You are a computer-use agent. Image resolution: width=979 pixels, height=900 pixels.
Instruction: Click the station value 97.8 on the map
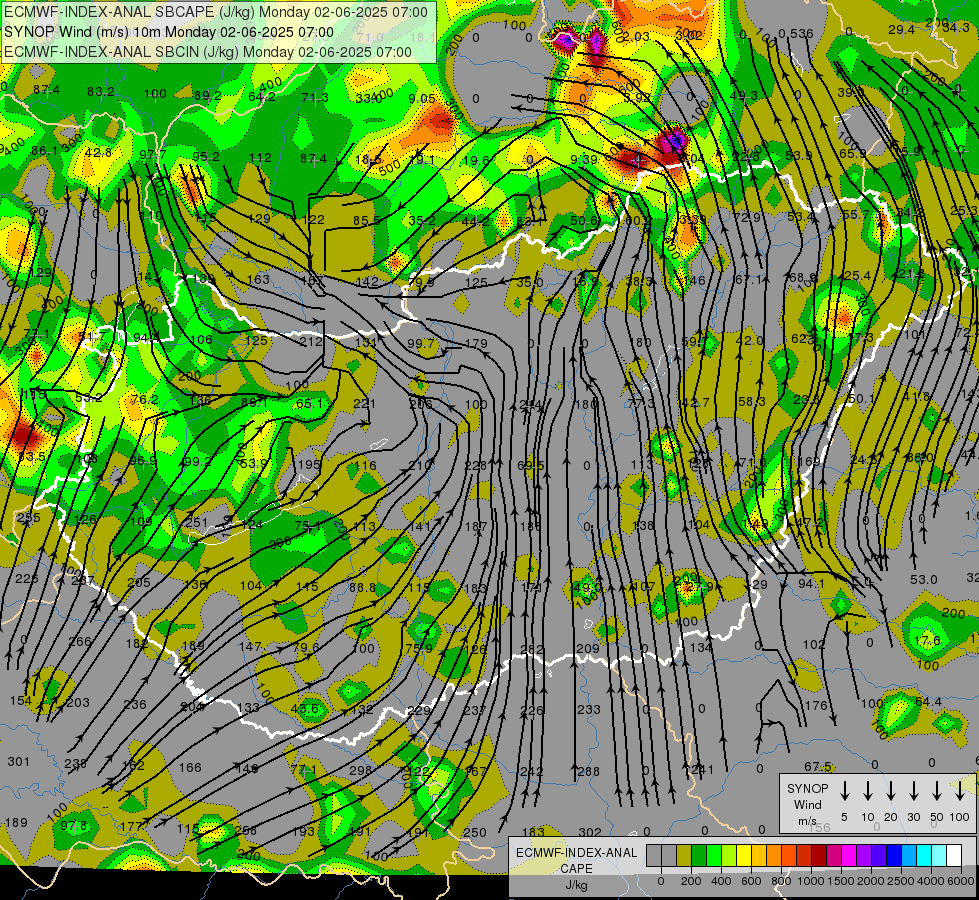click(74, 826)
